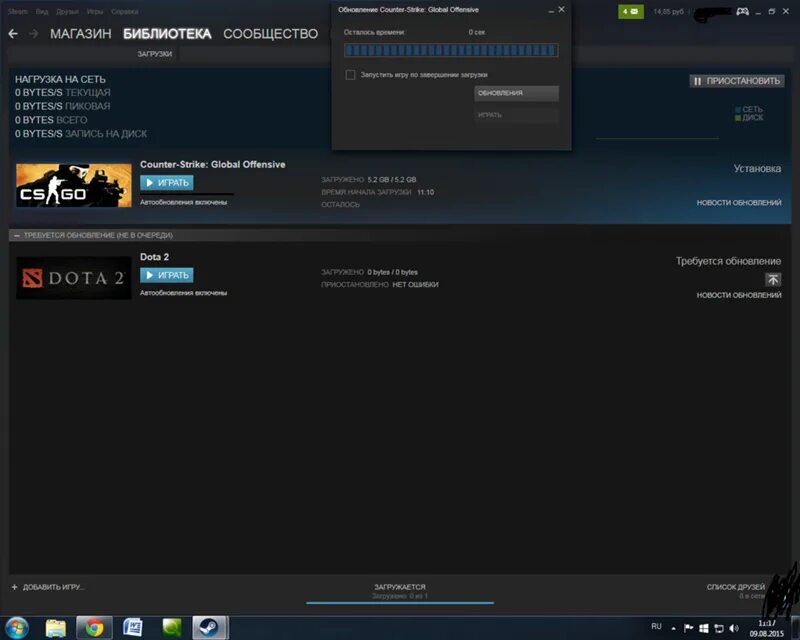800x640 pixels.
Task: Click the Windows update tray icon
Action: [704, 628]
